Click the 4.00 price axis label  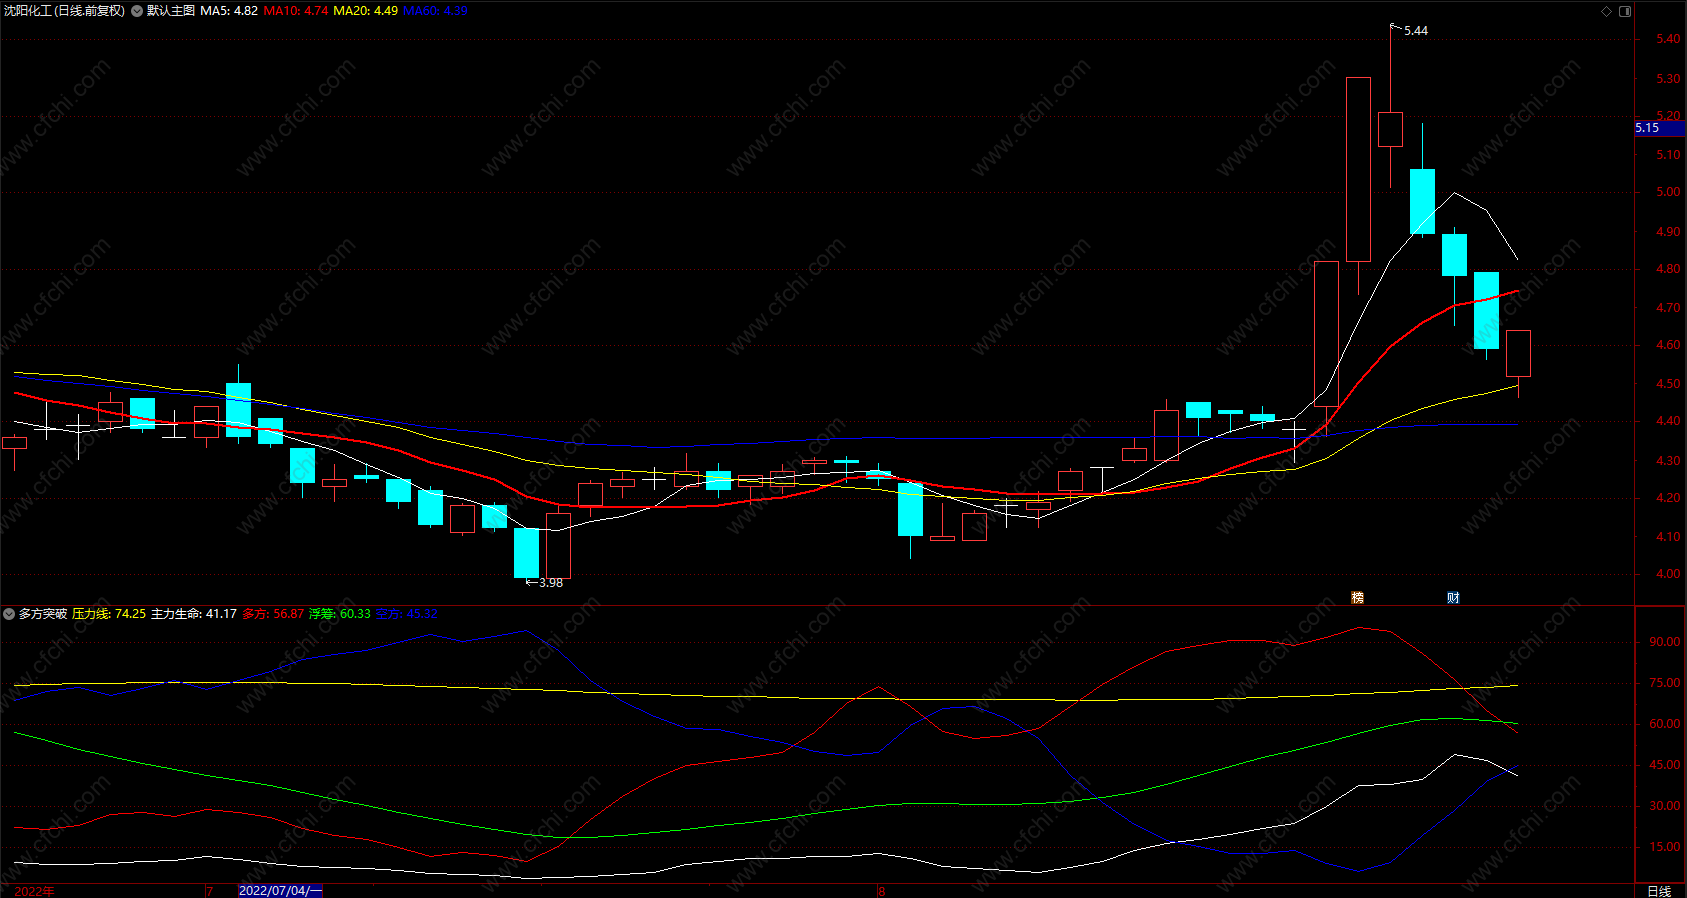point(1667,574)
